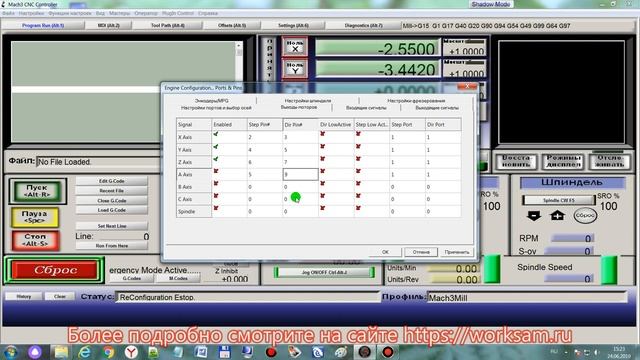Click Load G-Code button
The image size is (640, 360).
[x=111, y=210]
